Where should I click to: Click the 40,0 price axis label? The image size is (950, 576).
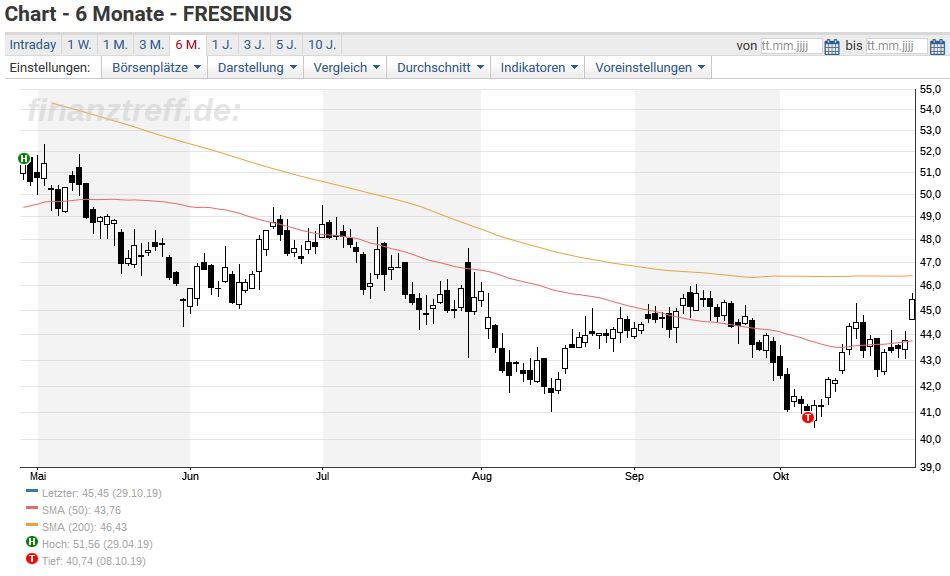tap(931, 439)
